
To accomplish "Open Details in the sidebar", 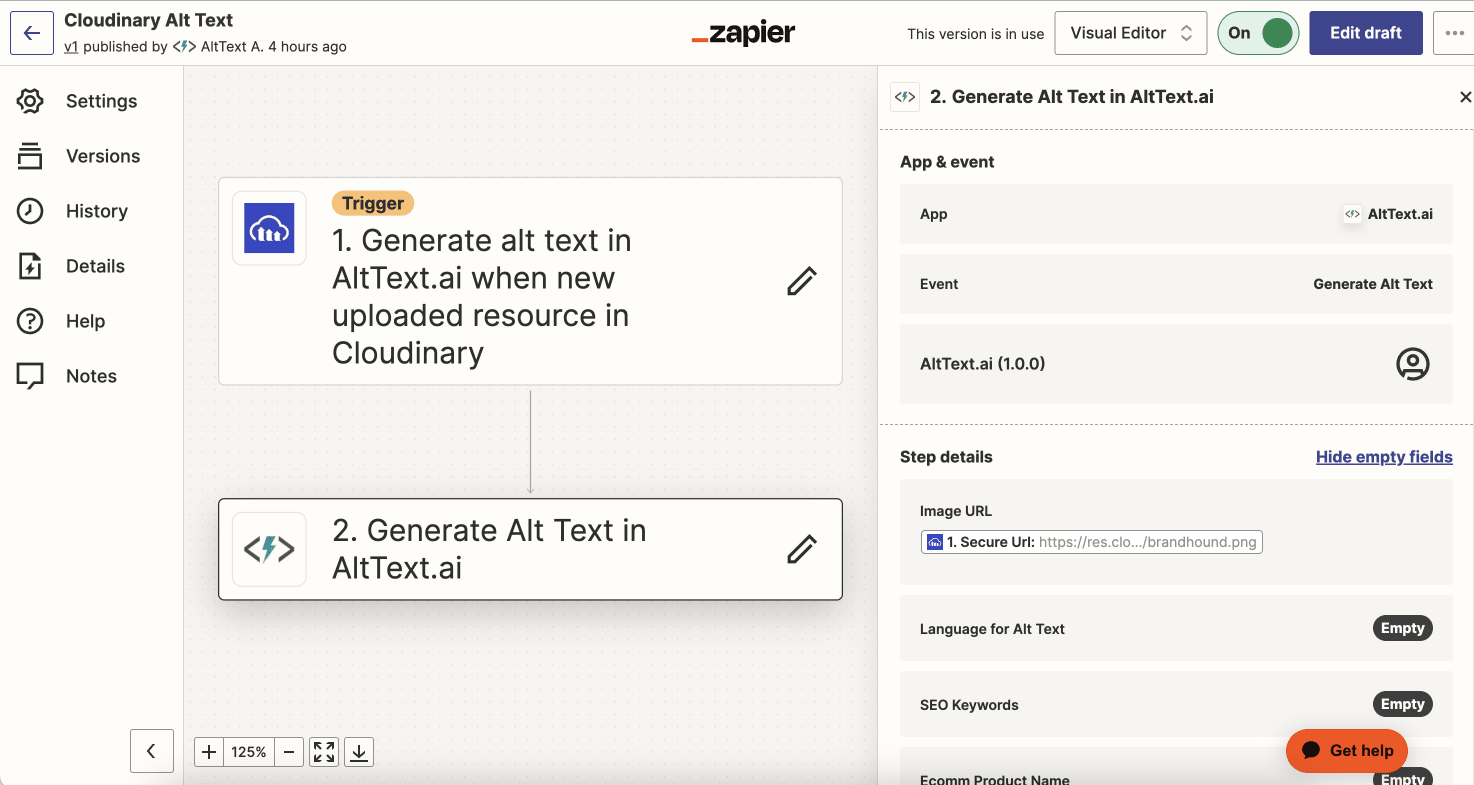I will pyautogui.click(x=71, y=266).
